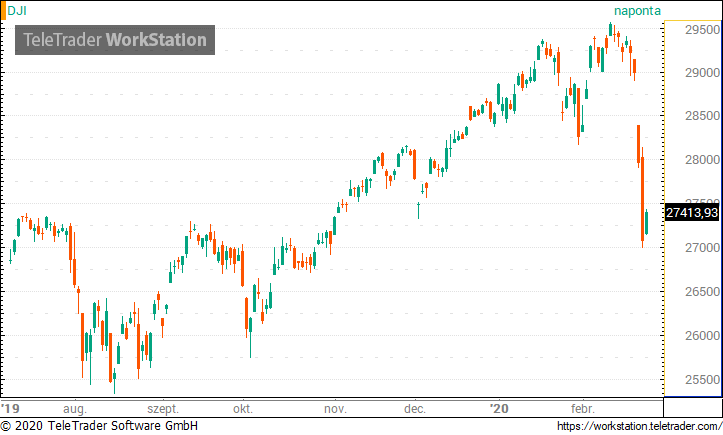Click the 29000 price axis label
This screenshot has width=723, height=435.
[702, 73]
